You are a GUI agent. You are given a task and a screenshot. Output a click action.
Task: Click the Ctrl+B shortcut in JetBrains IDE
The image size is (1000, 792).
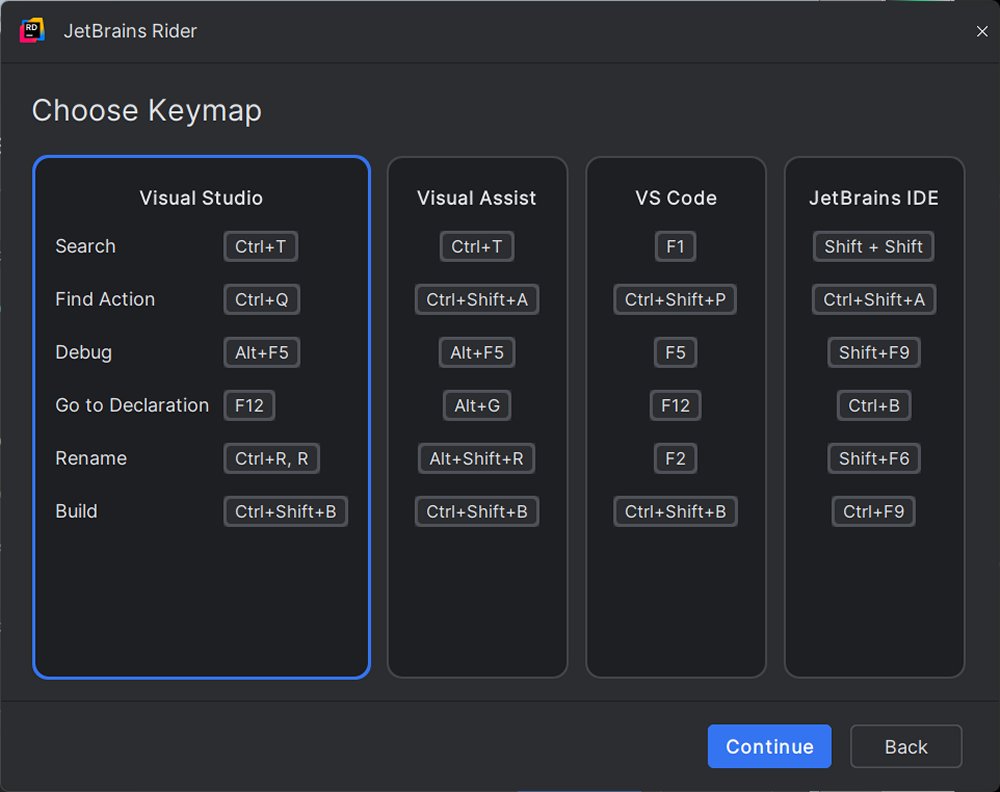(874, 405)
